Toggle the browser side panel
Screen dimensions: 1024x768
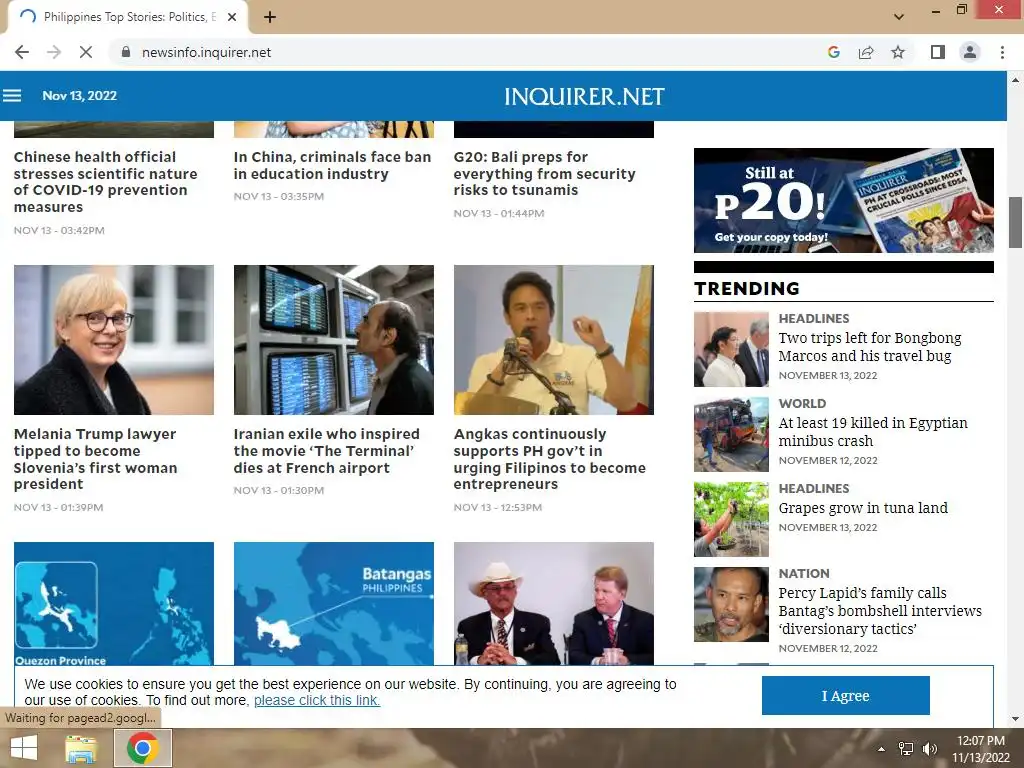click(938, 52)
